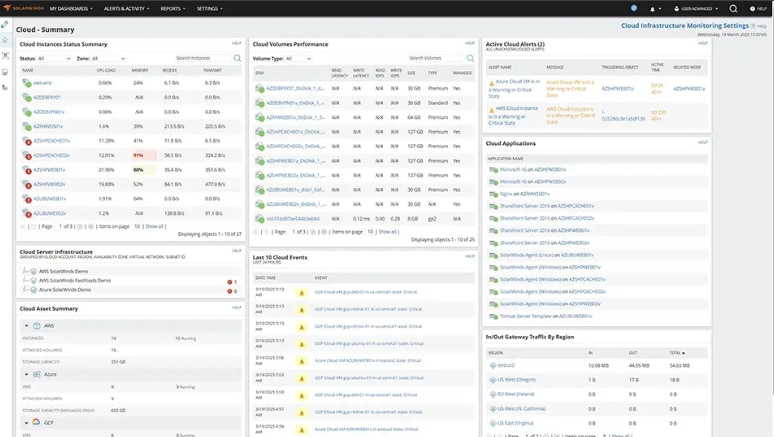Click red critical count icon for Azure Demo
The image size is (774, 437).
[x=230, y=291]
